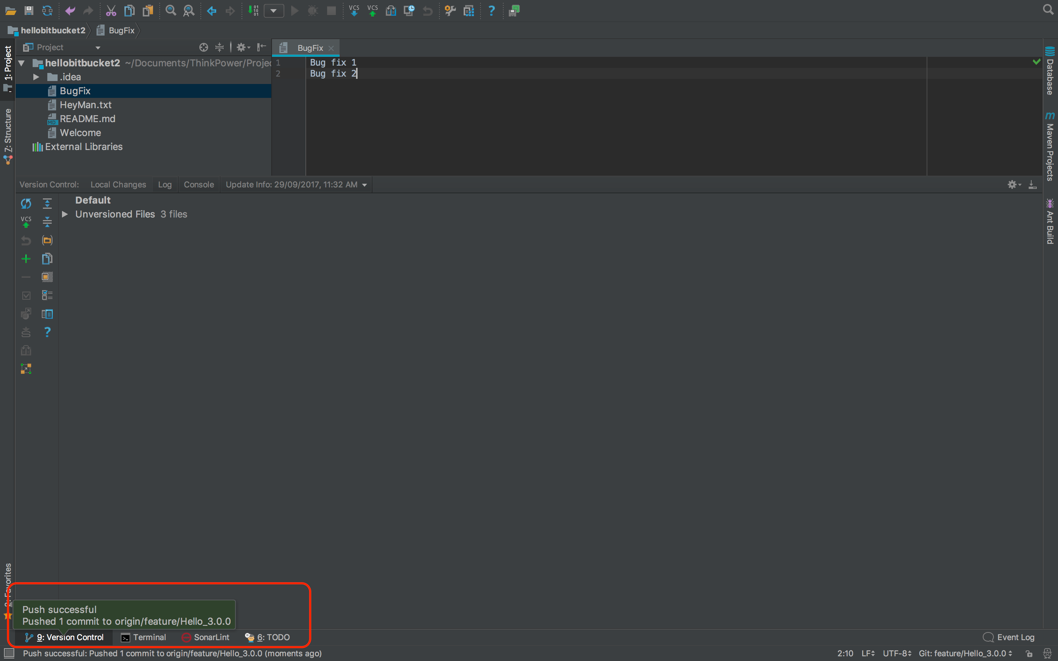The height and width of the screenshot is (661, 1058).
Task: Click the blue Help question mark in Version Control
Action: pyautogui.click(x=47, y=332)
